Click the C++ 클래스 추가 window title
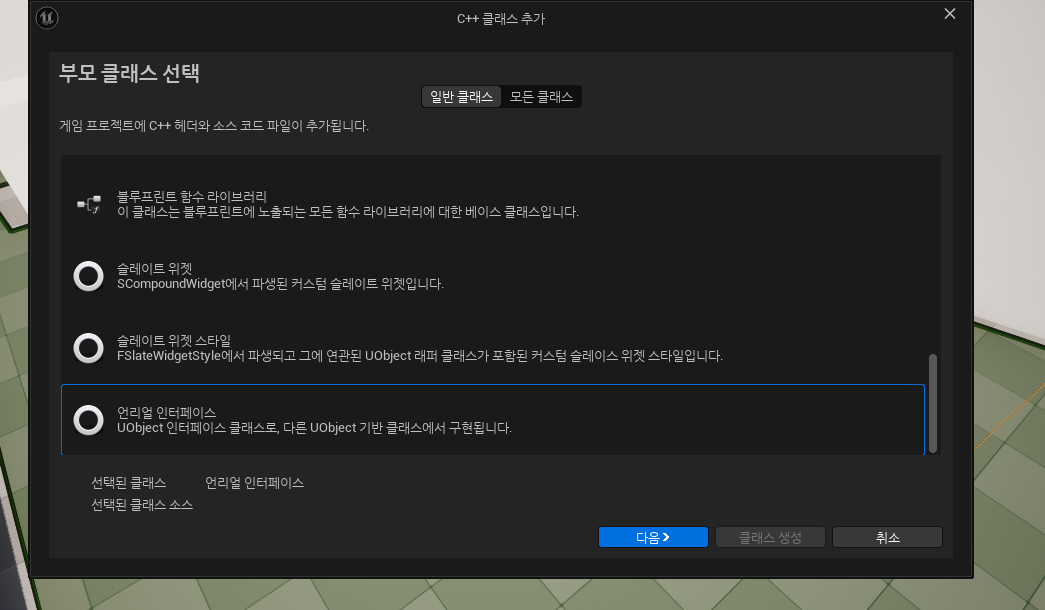This screenshot has height=610, width=1045. point(501,19)
